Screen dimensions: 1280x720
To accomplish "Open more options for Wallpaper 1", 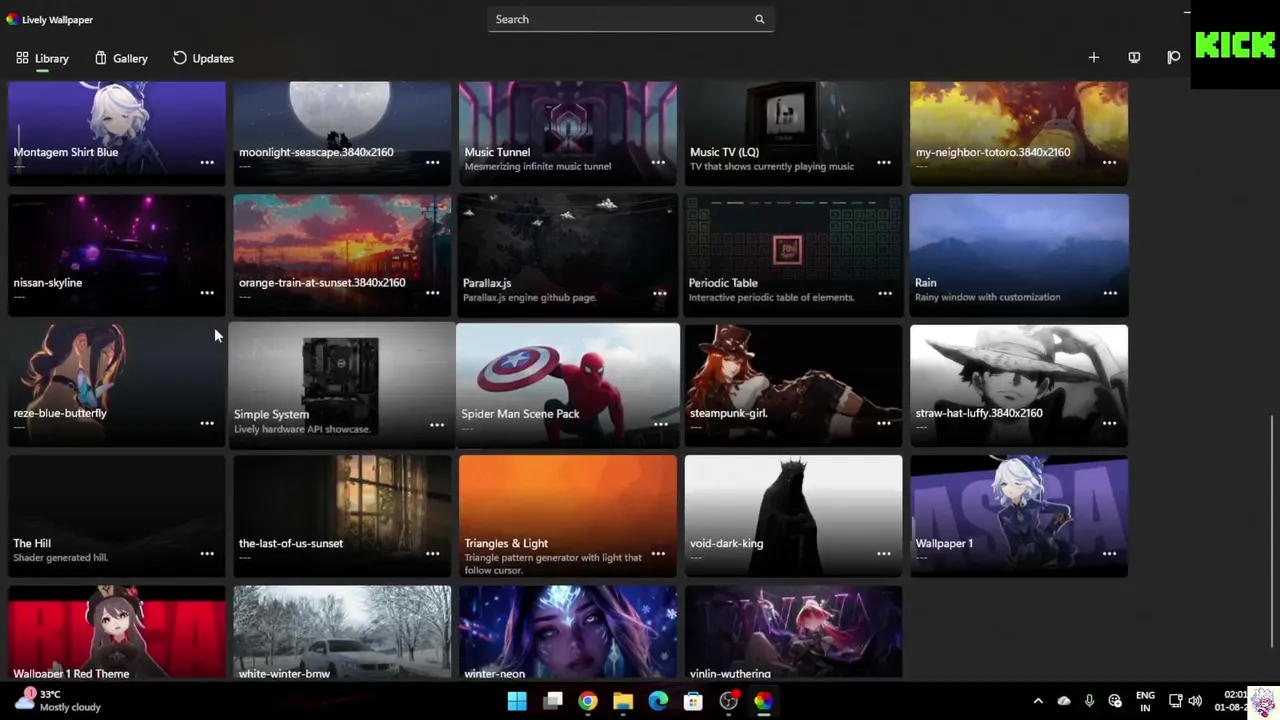I will click(1110, 553).
